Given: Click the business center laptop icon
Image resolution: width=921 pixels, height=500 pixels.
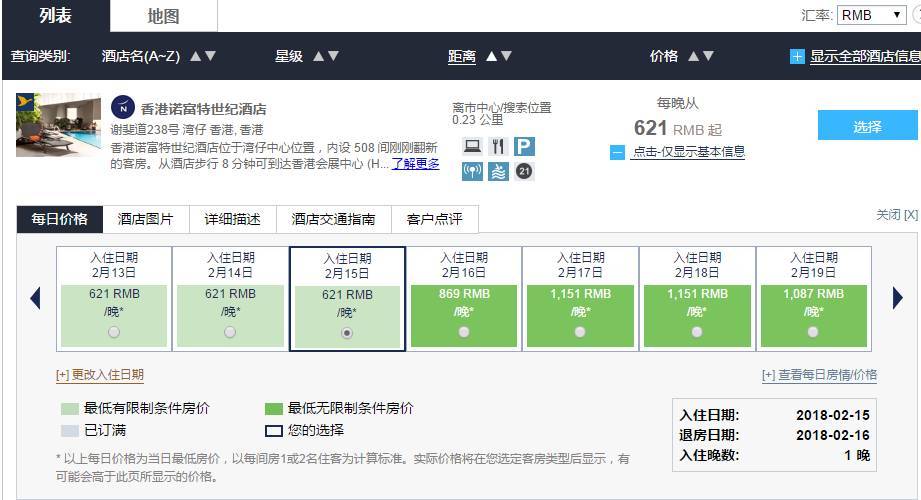Looking at the screenshot, I should pos(472,146).
